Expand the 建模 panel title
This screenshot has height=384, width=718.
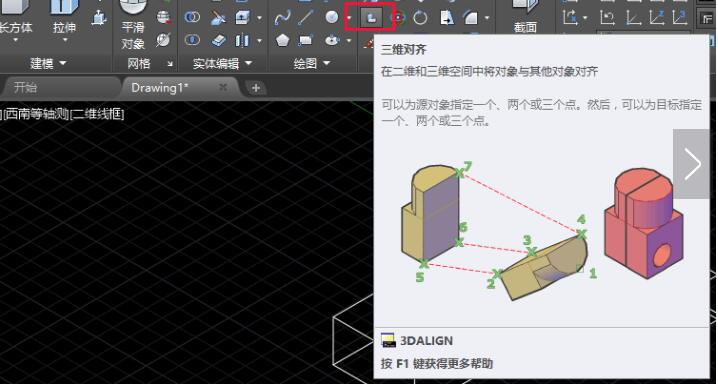tap(48, 63)
